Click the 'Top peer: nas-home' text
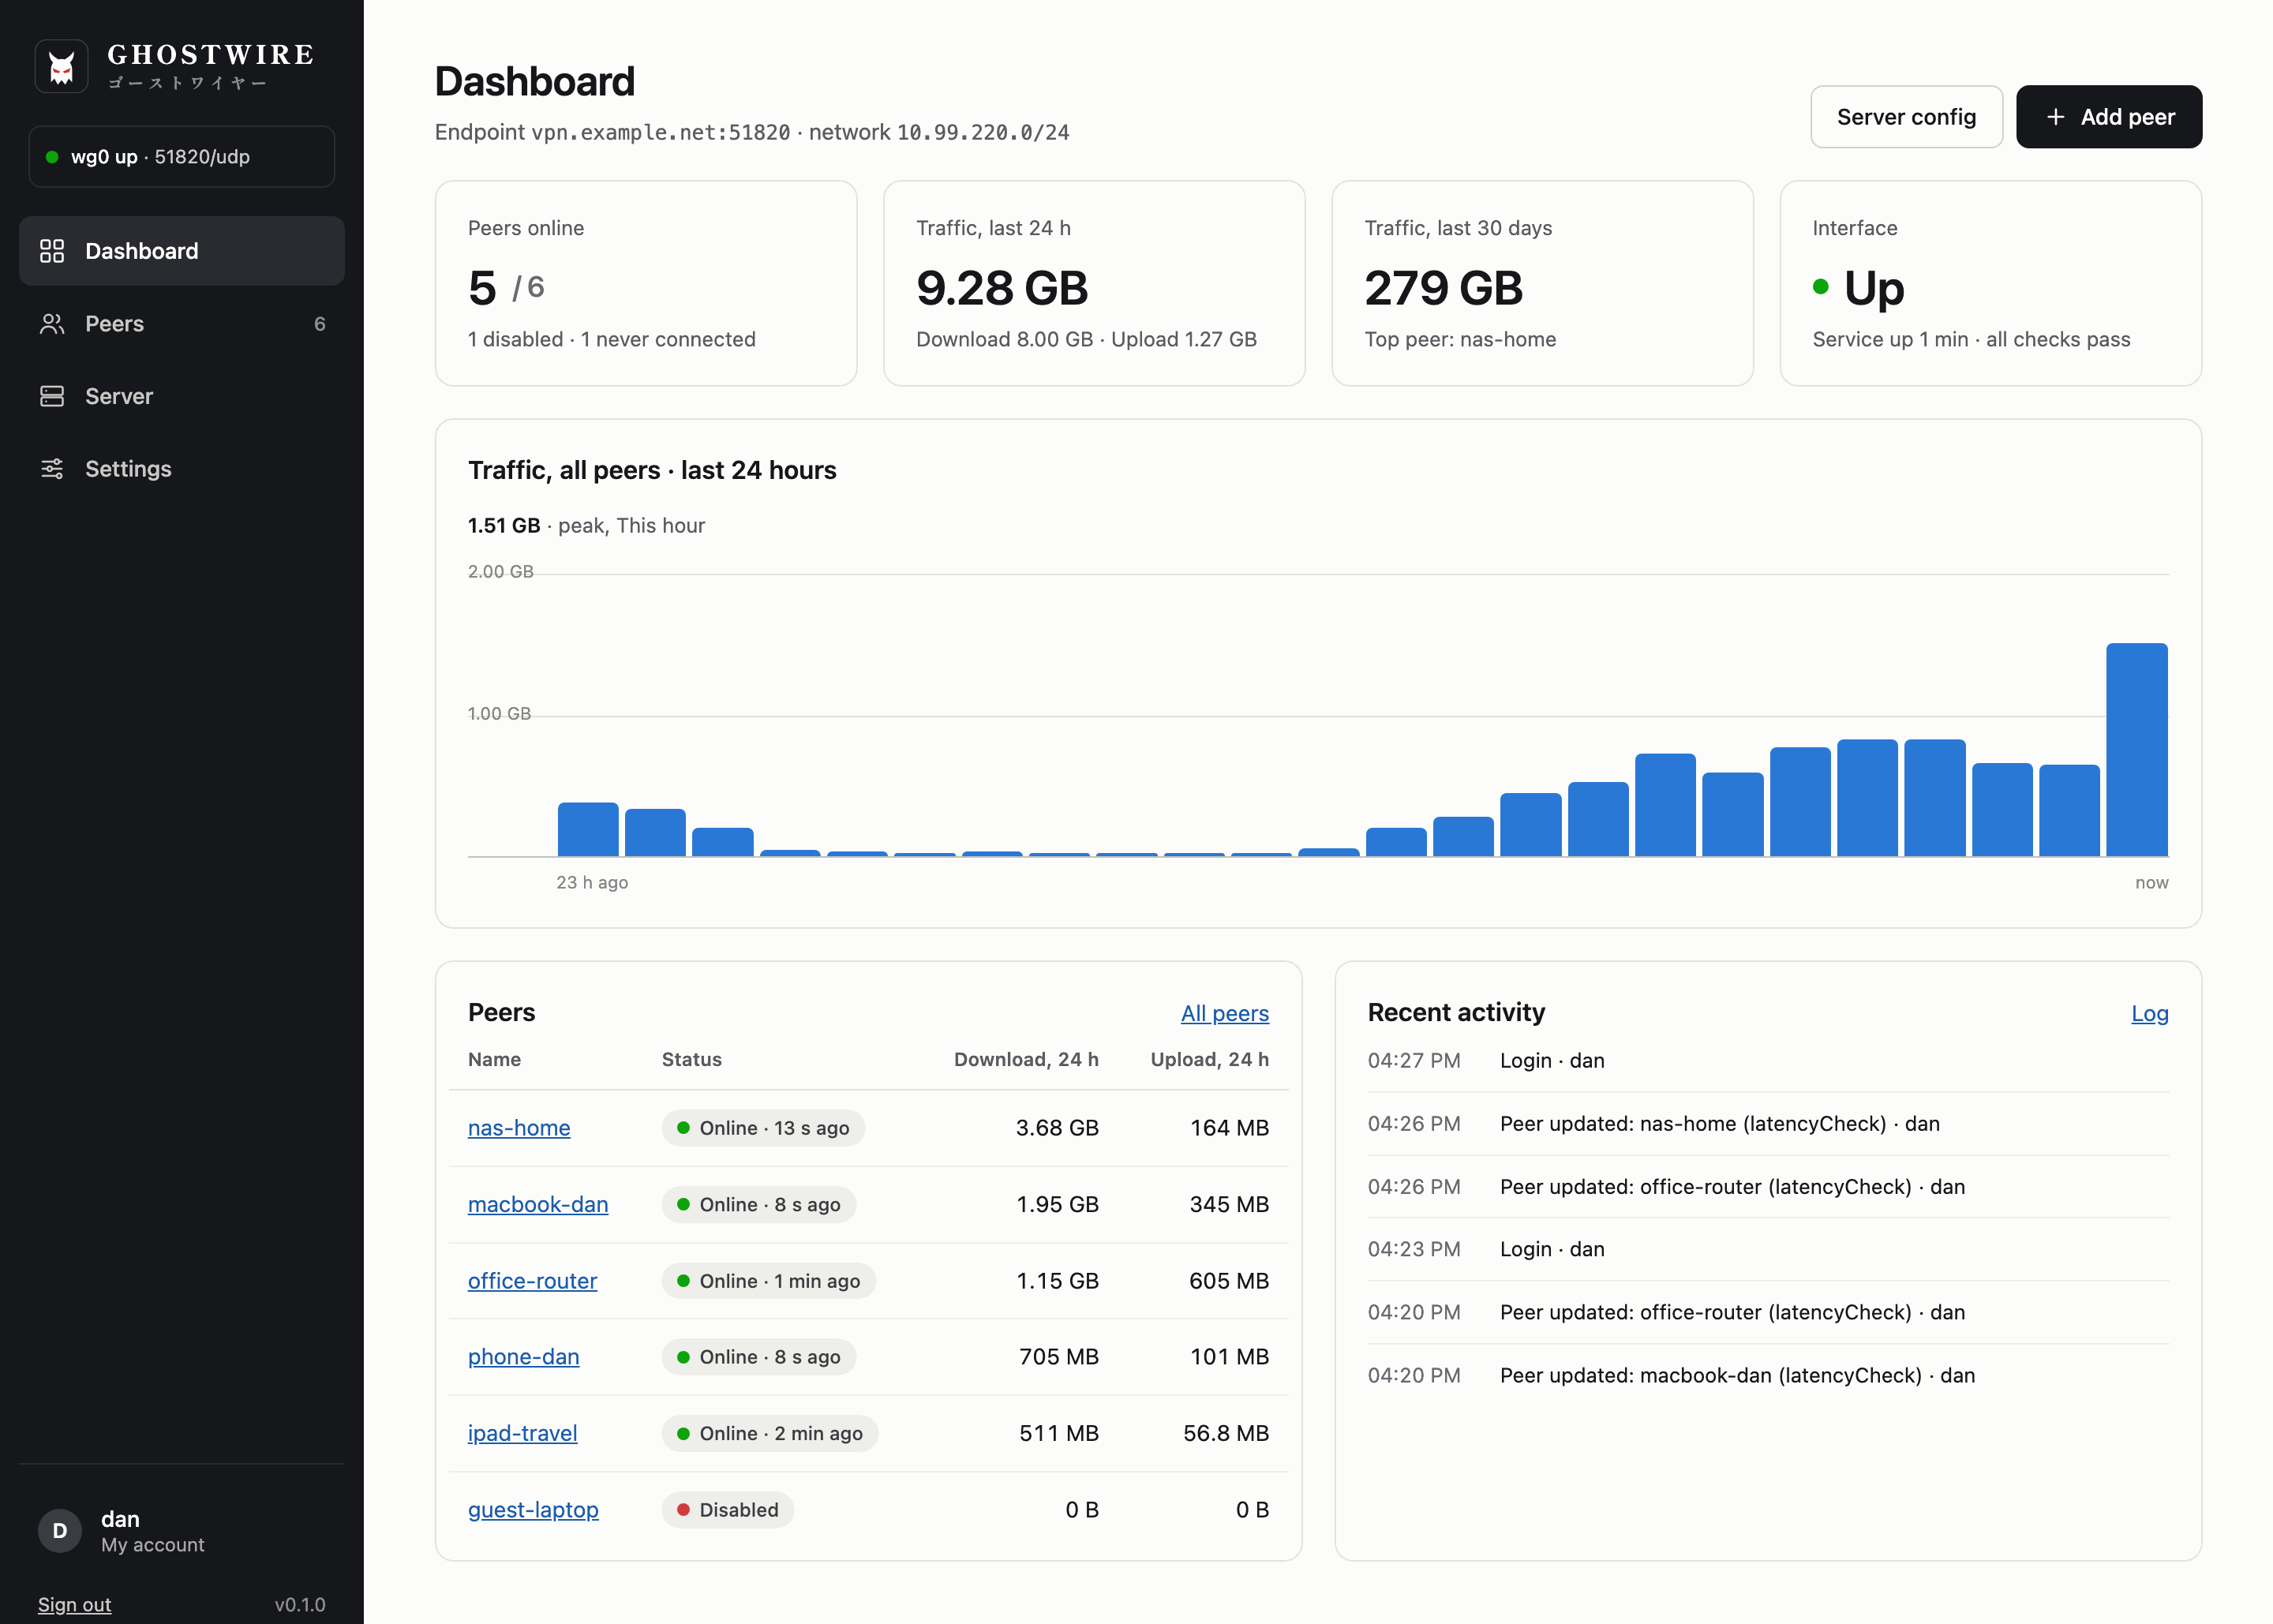The height and width of the screenshot is (1624, 2273). point(1460,340)
